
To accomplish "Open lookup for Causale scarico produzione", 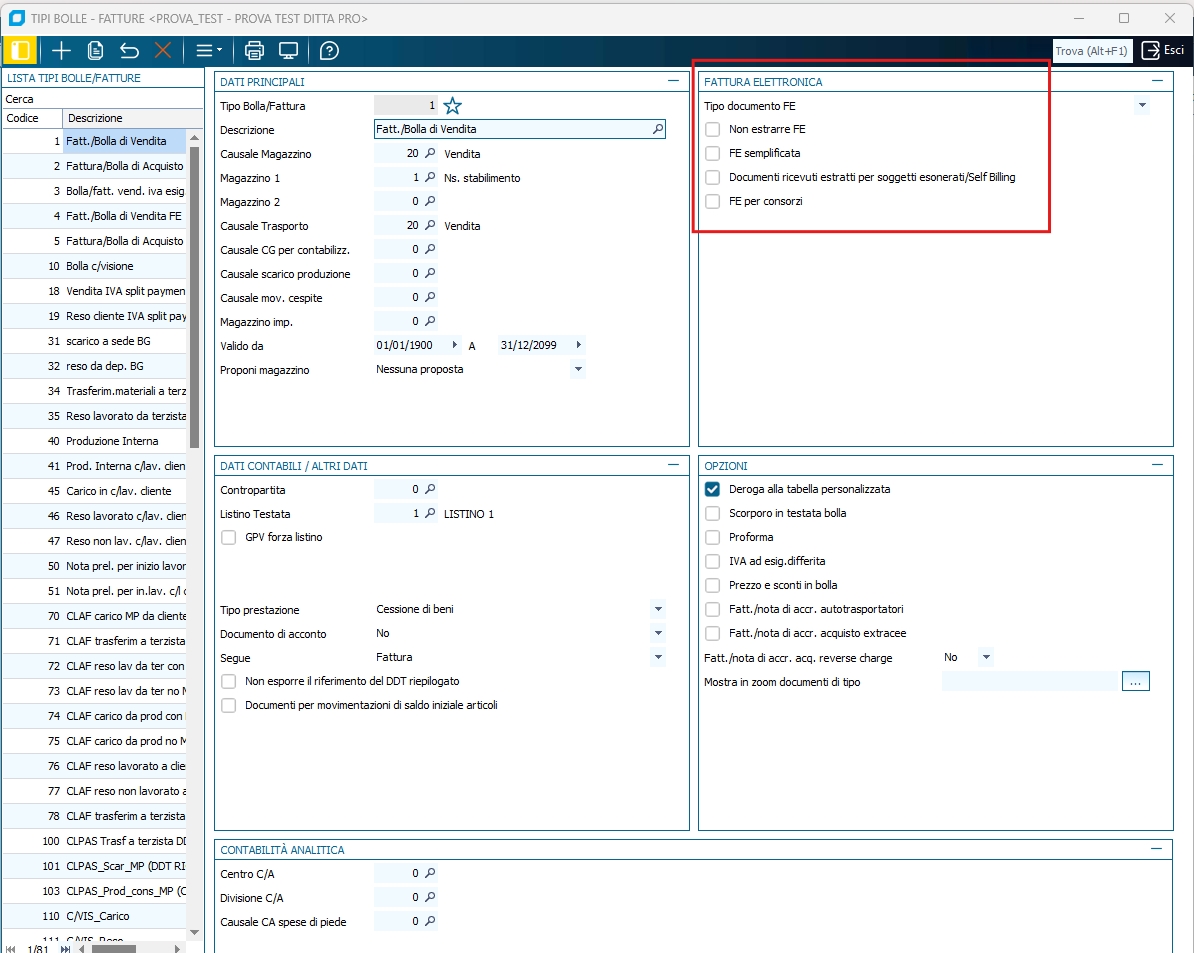I will coord(430,273).
